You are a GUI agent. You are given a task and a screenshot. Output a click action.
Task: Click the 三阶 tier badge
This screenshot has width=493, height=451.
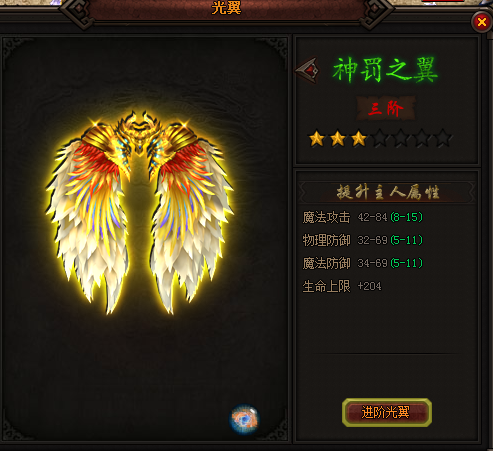[386, 109]
